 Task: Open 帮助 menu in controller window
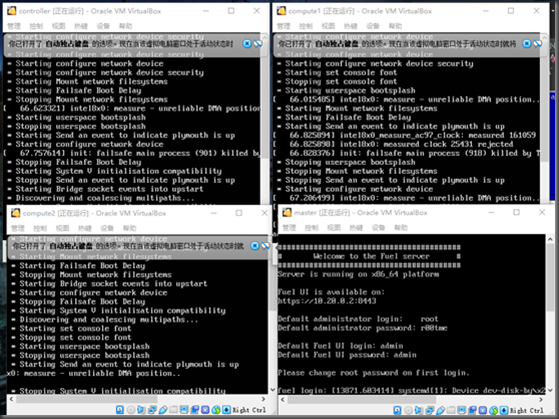click(125, 26)
